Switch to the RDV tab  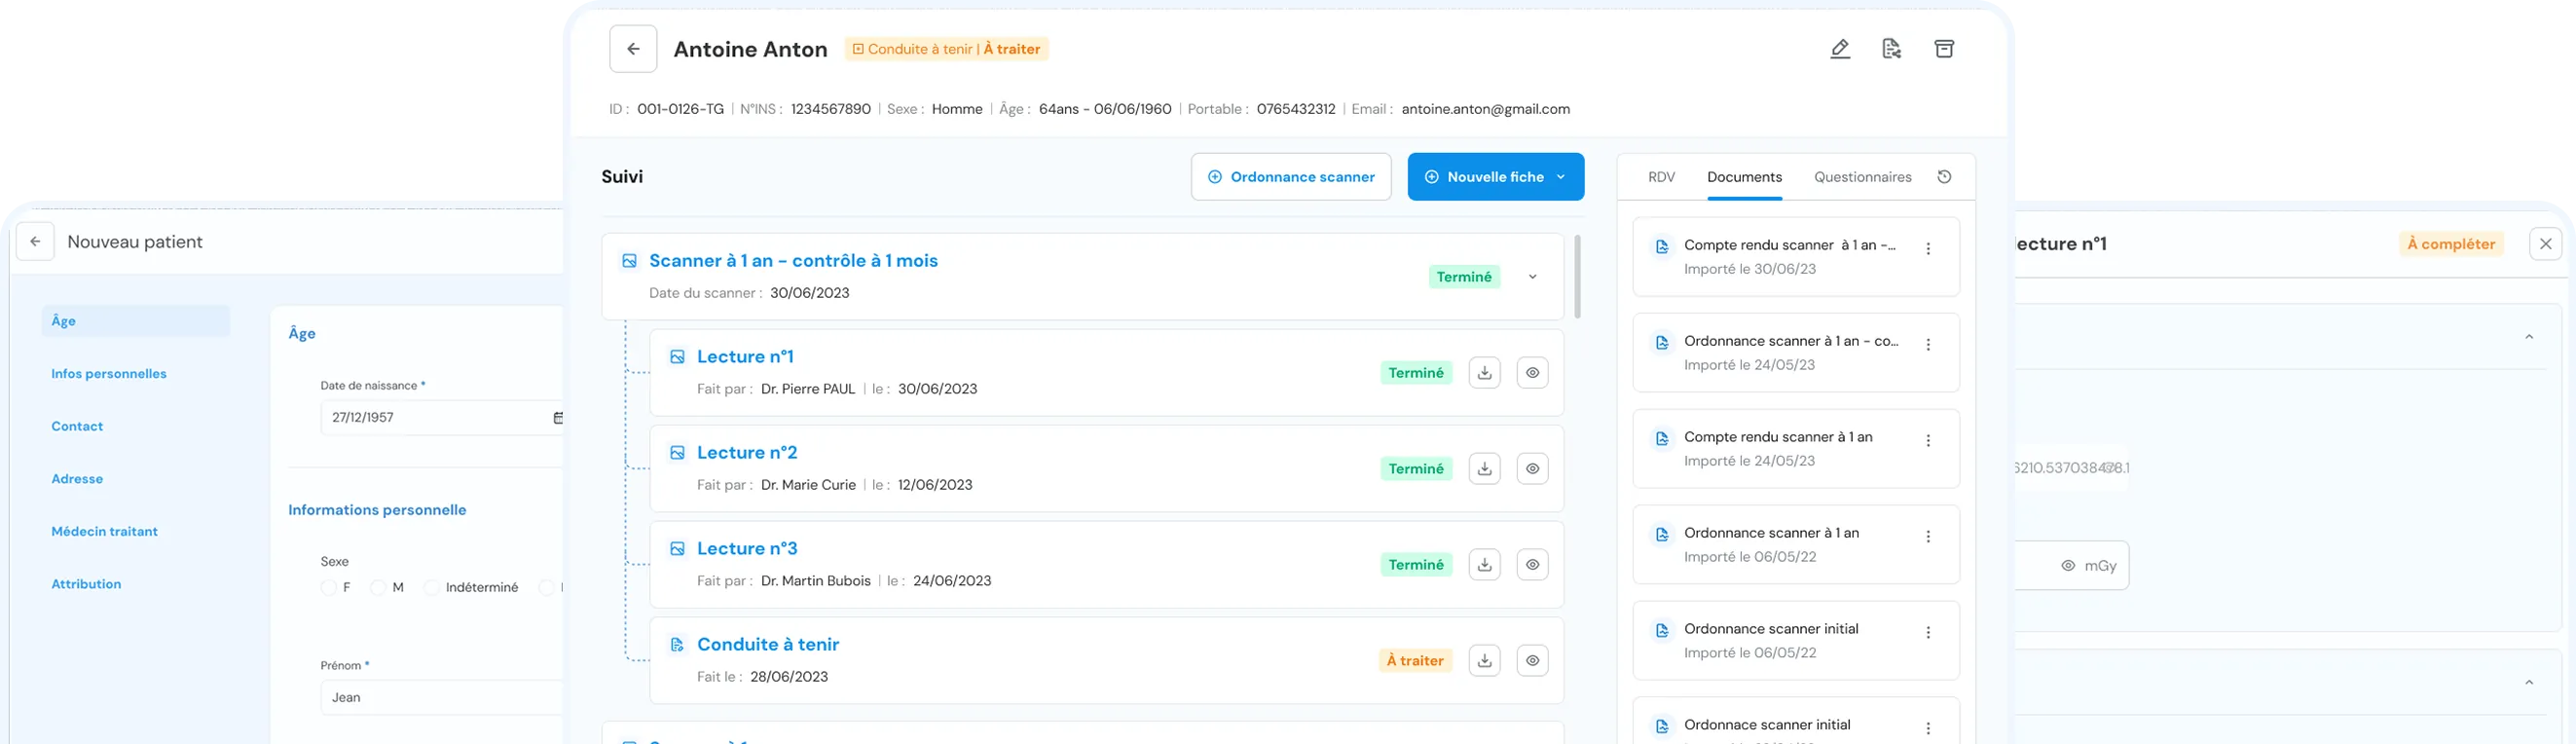tap(1661, 177)
